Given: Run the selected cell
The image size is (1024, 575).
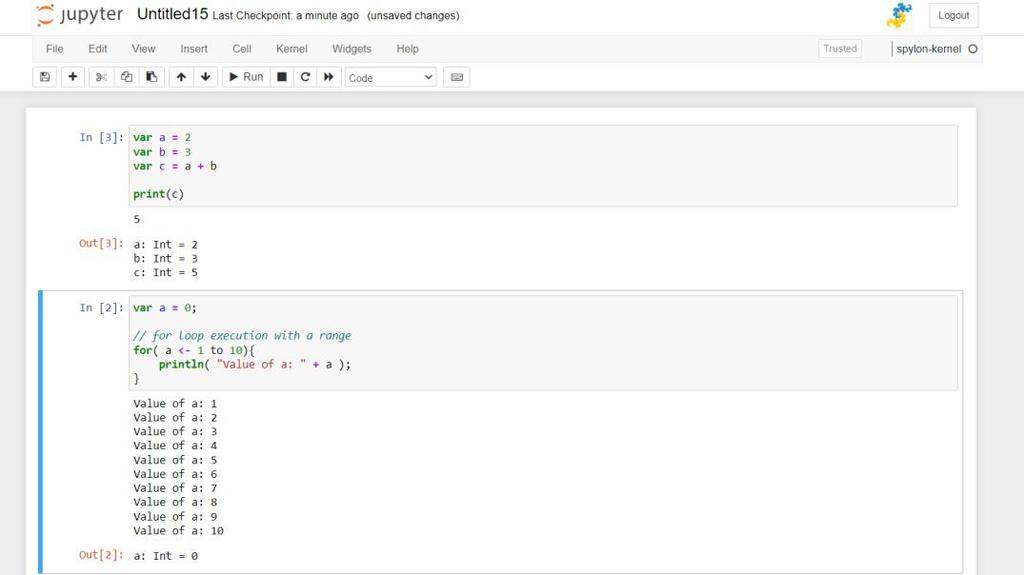Looking at the screenshot, I should (x=246, y=77).
